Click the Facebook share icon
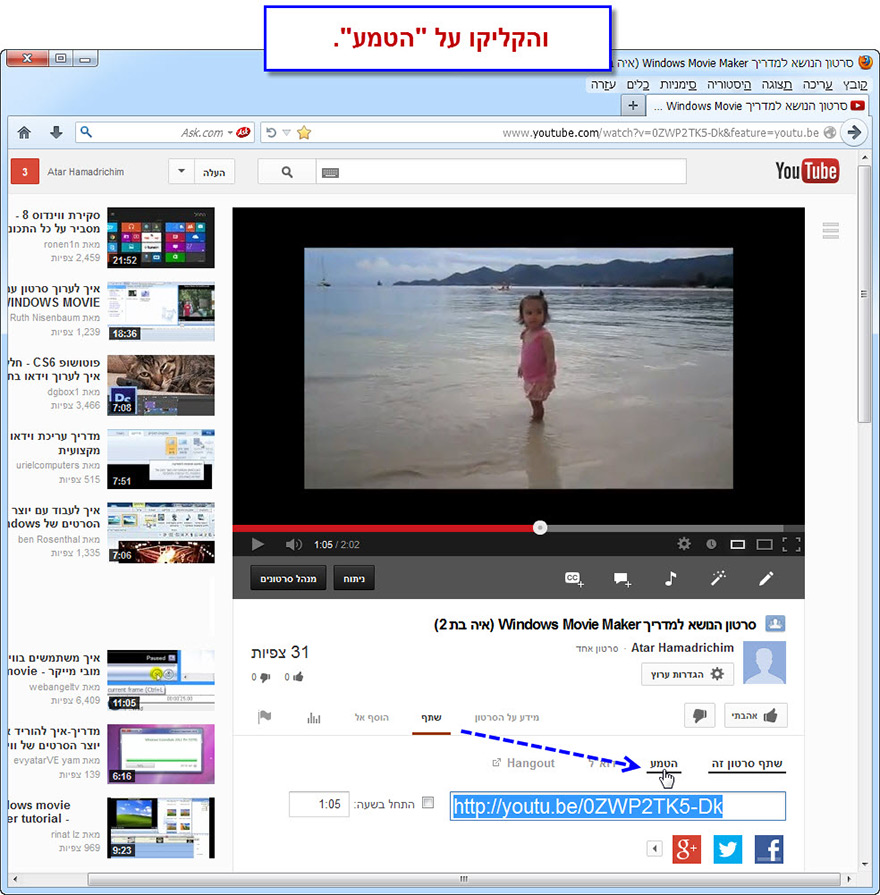 (x=768, y=849)
